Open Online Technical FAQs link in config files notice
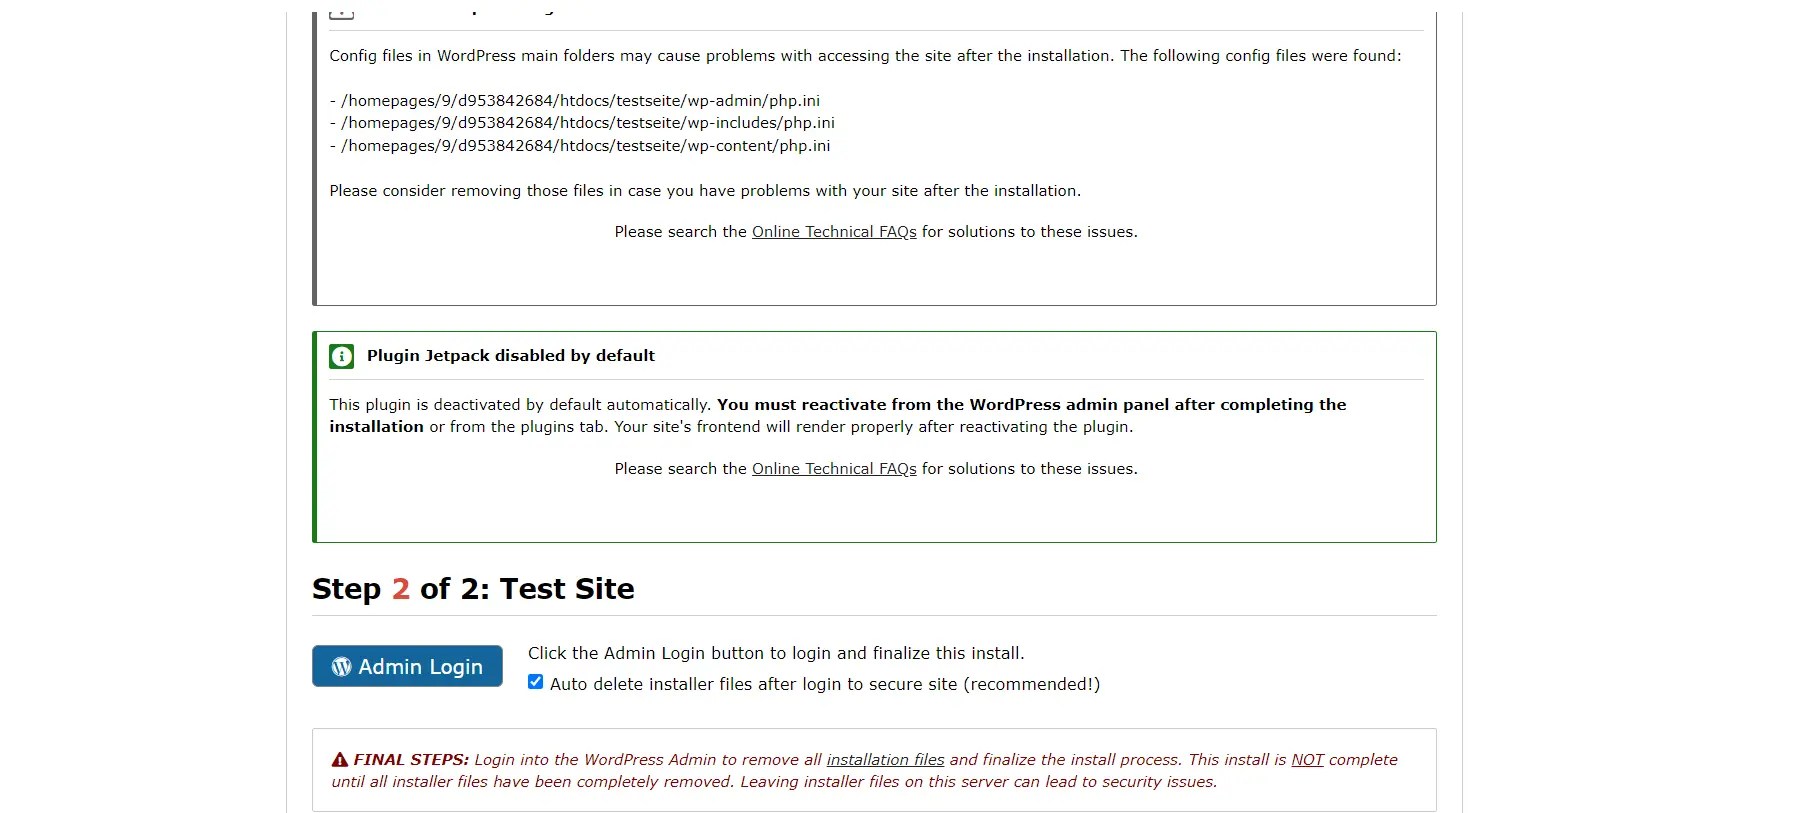Viewport: 1819px width, 813px height. click(834, 232)
